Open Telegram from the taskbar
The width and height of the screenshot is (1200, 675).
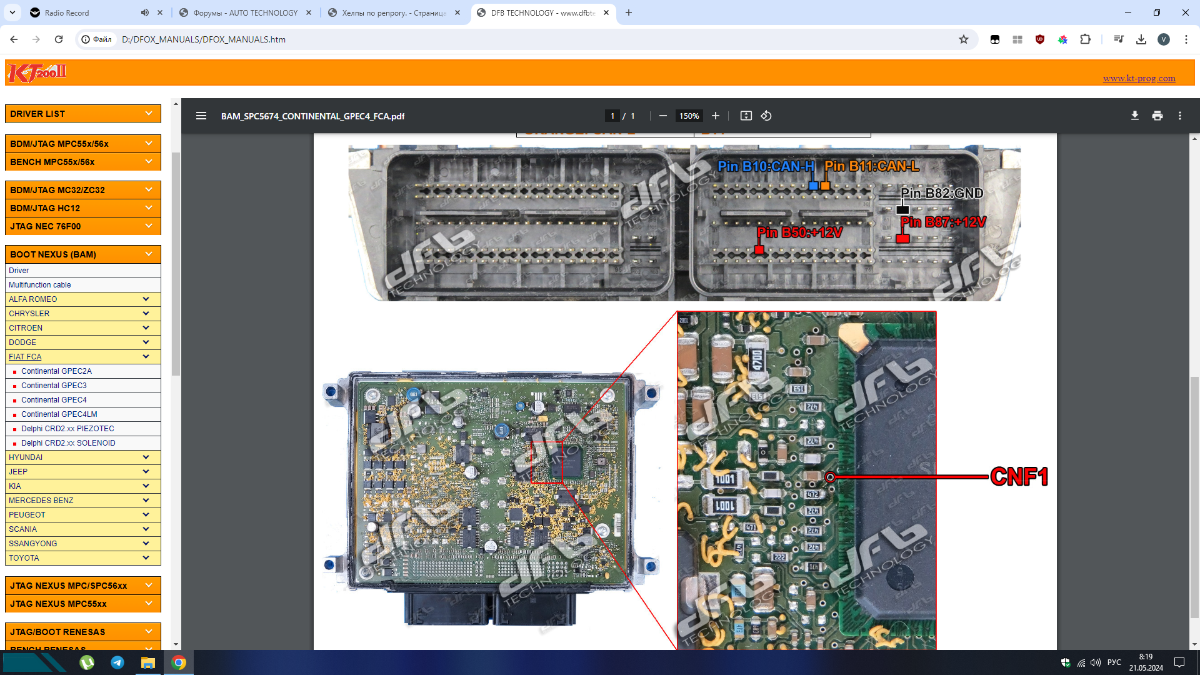(x=117, y=662)
